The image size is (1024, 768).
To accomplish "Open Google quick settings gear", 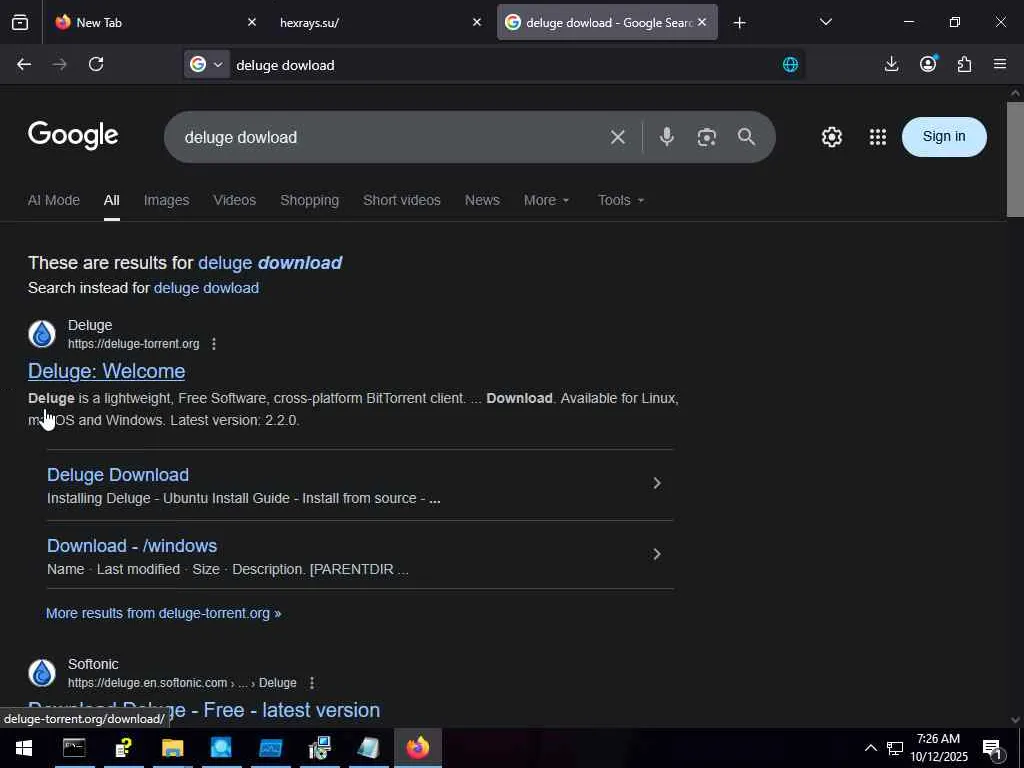I will [x=831, y=137].
